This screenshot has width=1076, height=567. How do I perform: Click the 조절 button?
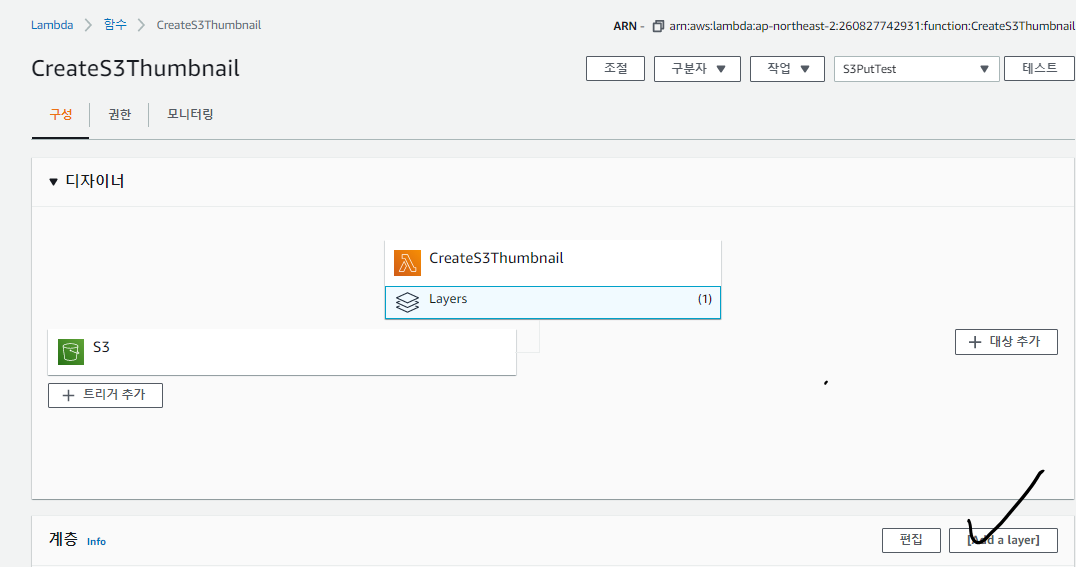click(616, 69)
